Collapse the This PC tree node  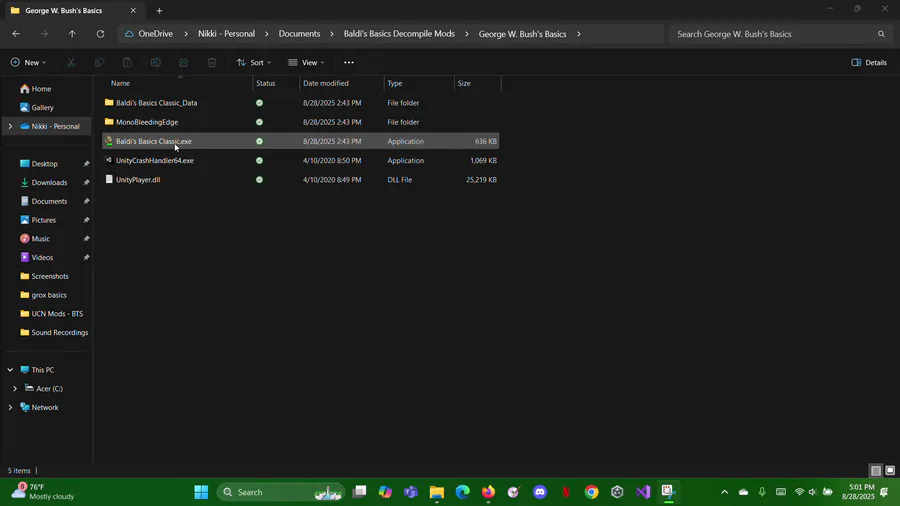click(x=10, y=370)
